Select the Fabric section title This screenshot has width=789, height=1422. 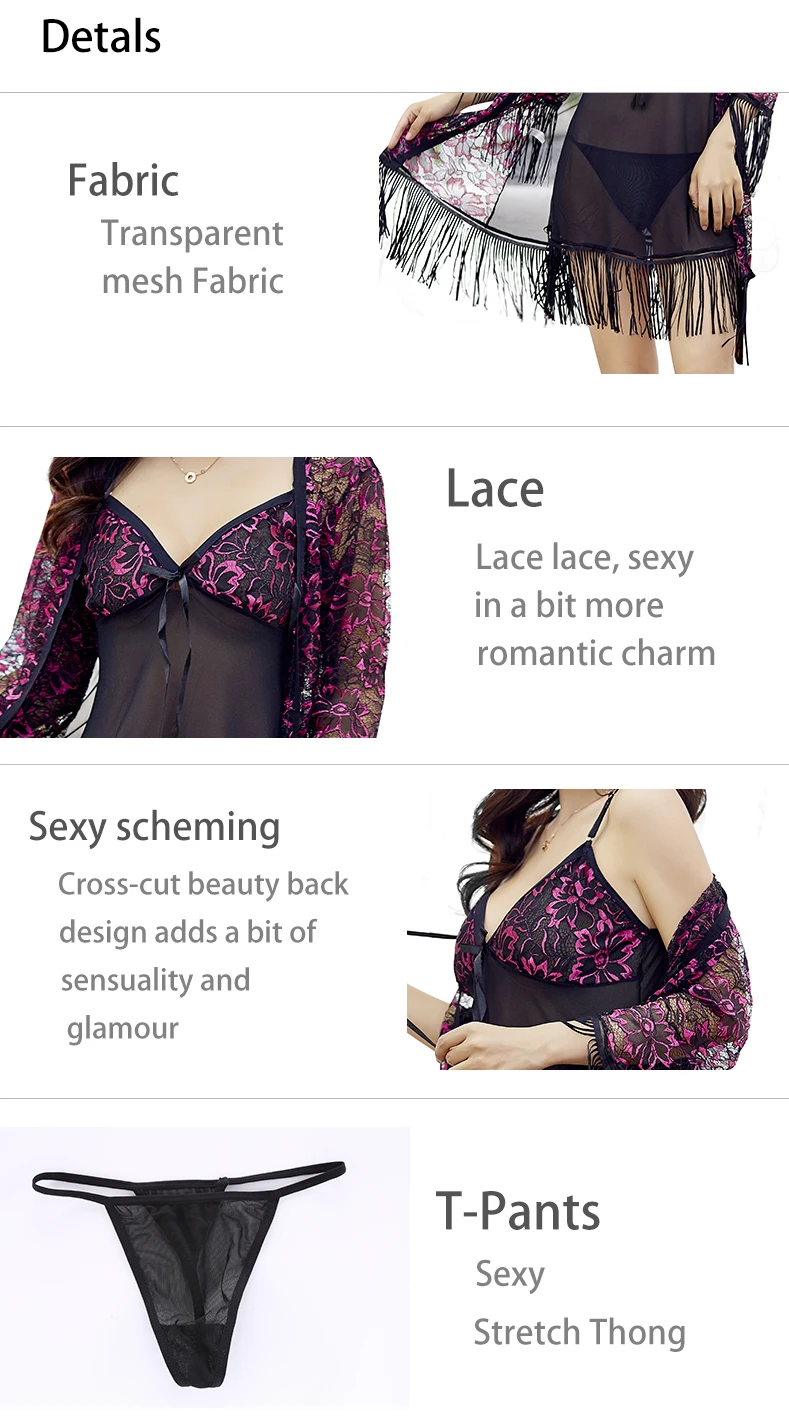pos(123,180)
